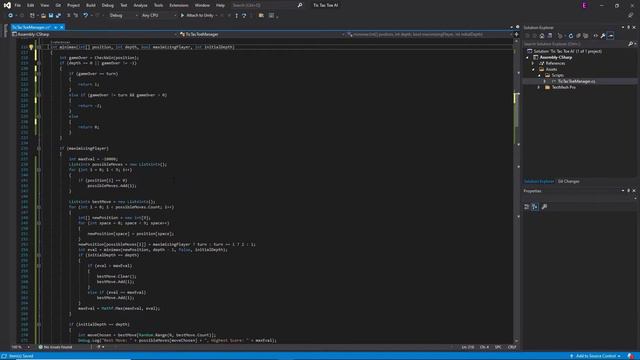The image size is (640, 360).
Task: Pin the TicTacToeManager.cs tab
Action: click(x=56, y=27)
